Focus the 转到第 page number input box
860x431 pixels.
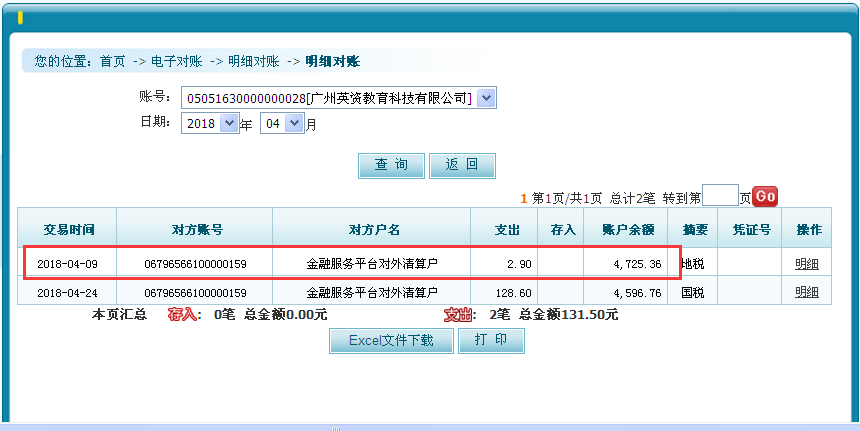720,196
